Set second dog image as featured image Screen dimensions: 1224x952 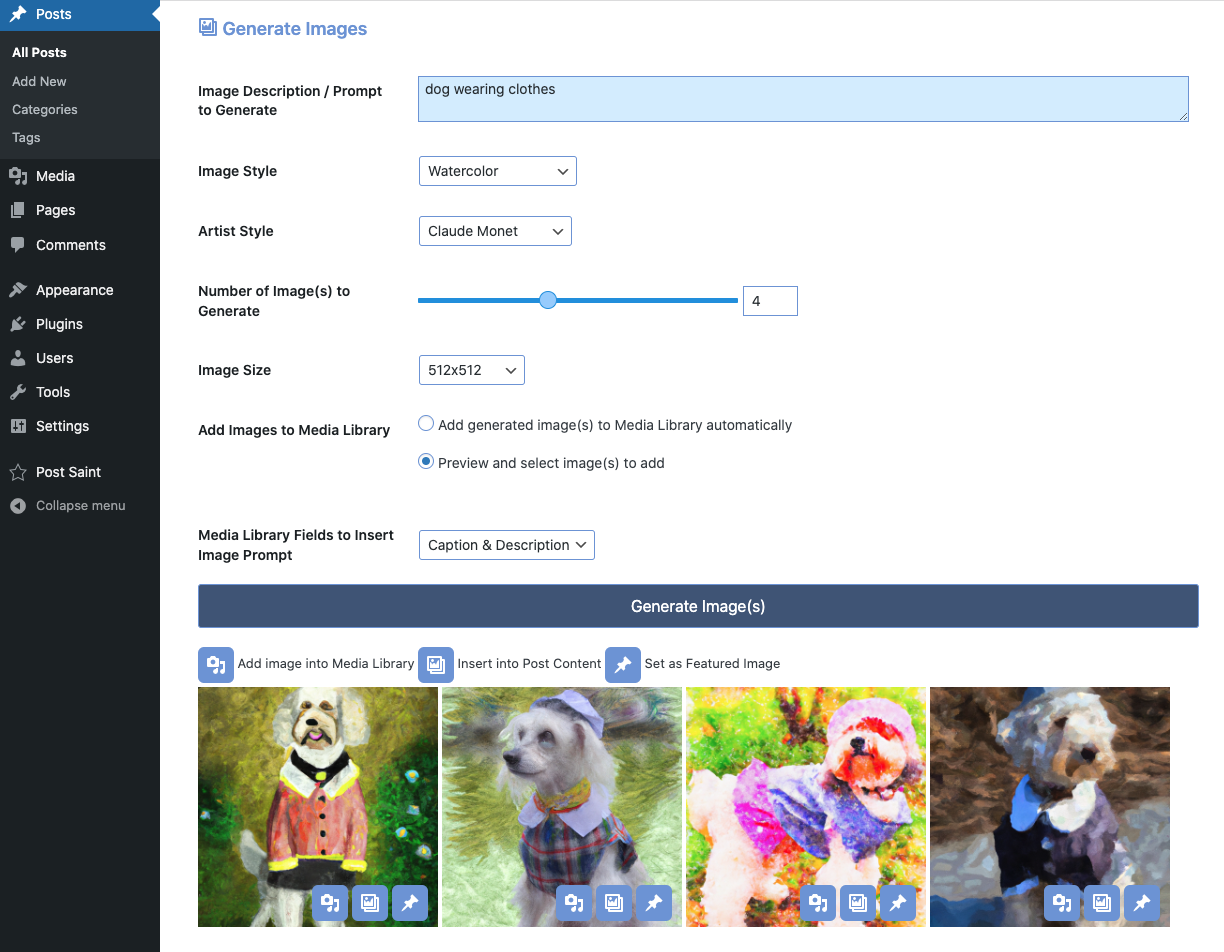tap(654, 903)
